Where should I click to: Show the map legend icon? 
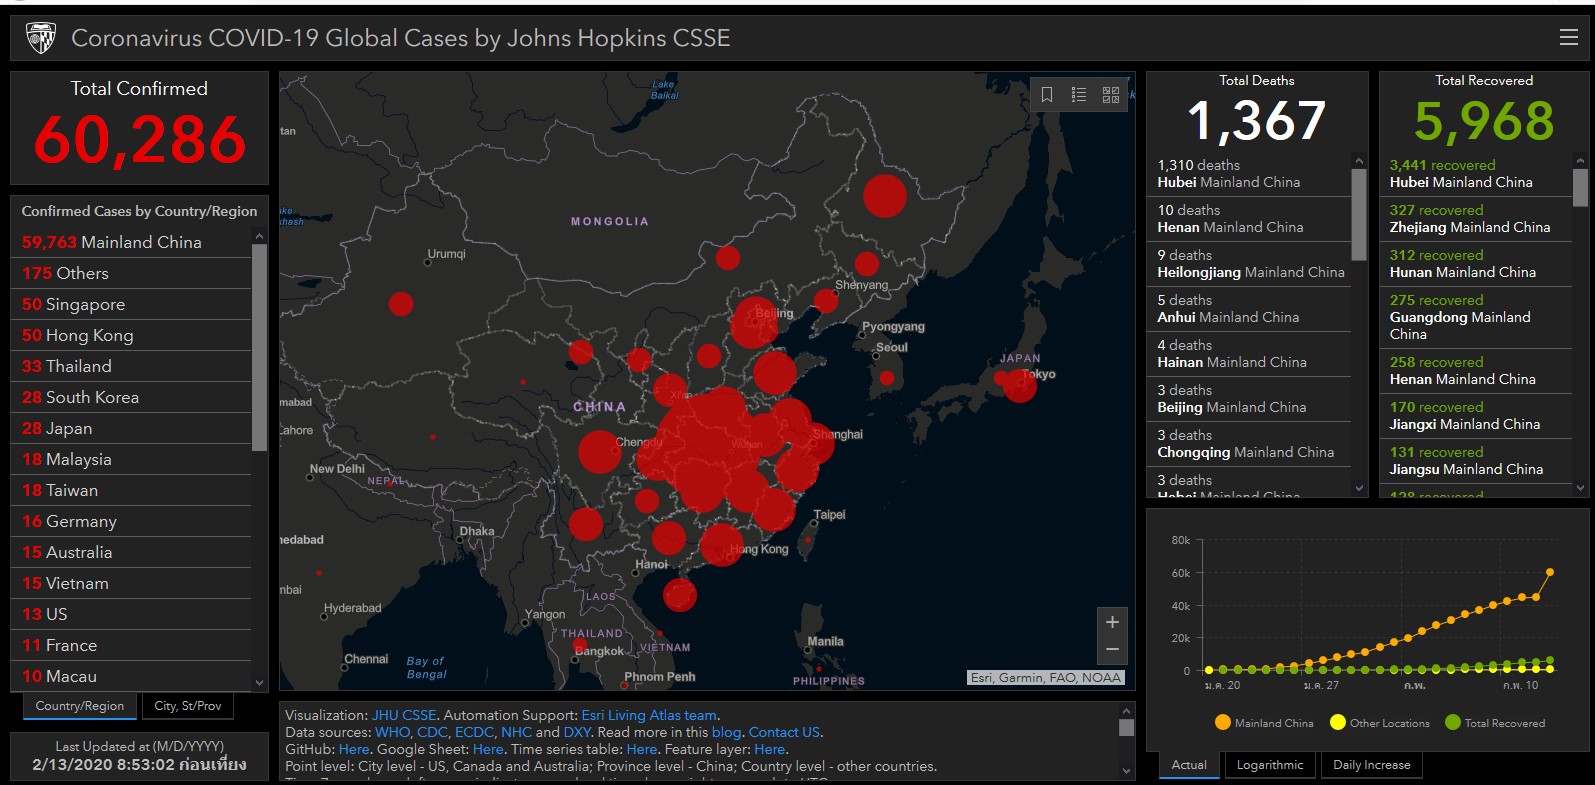[1079, 94]
